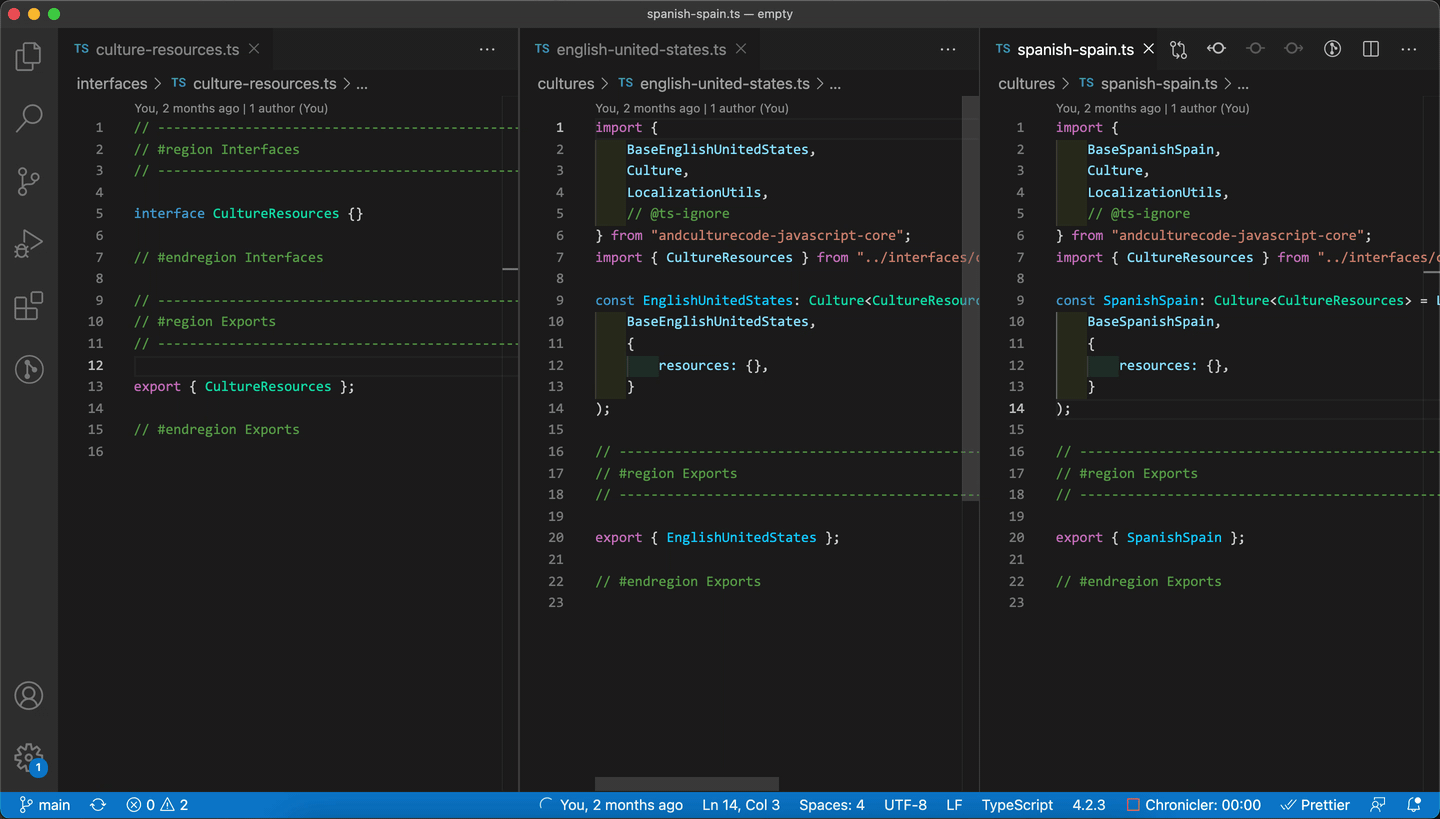Open notifications bell in status bar
This screenshot has height=819, width=1440.
click(x=1414, y=805)
